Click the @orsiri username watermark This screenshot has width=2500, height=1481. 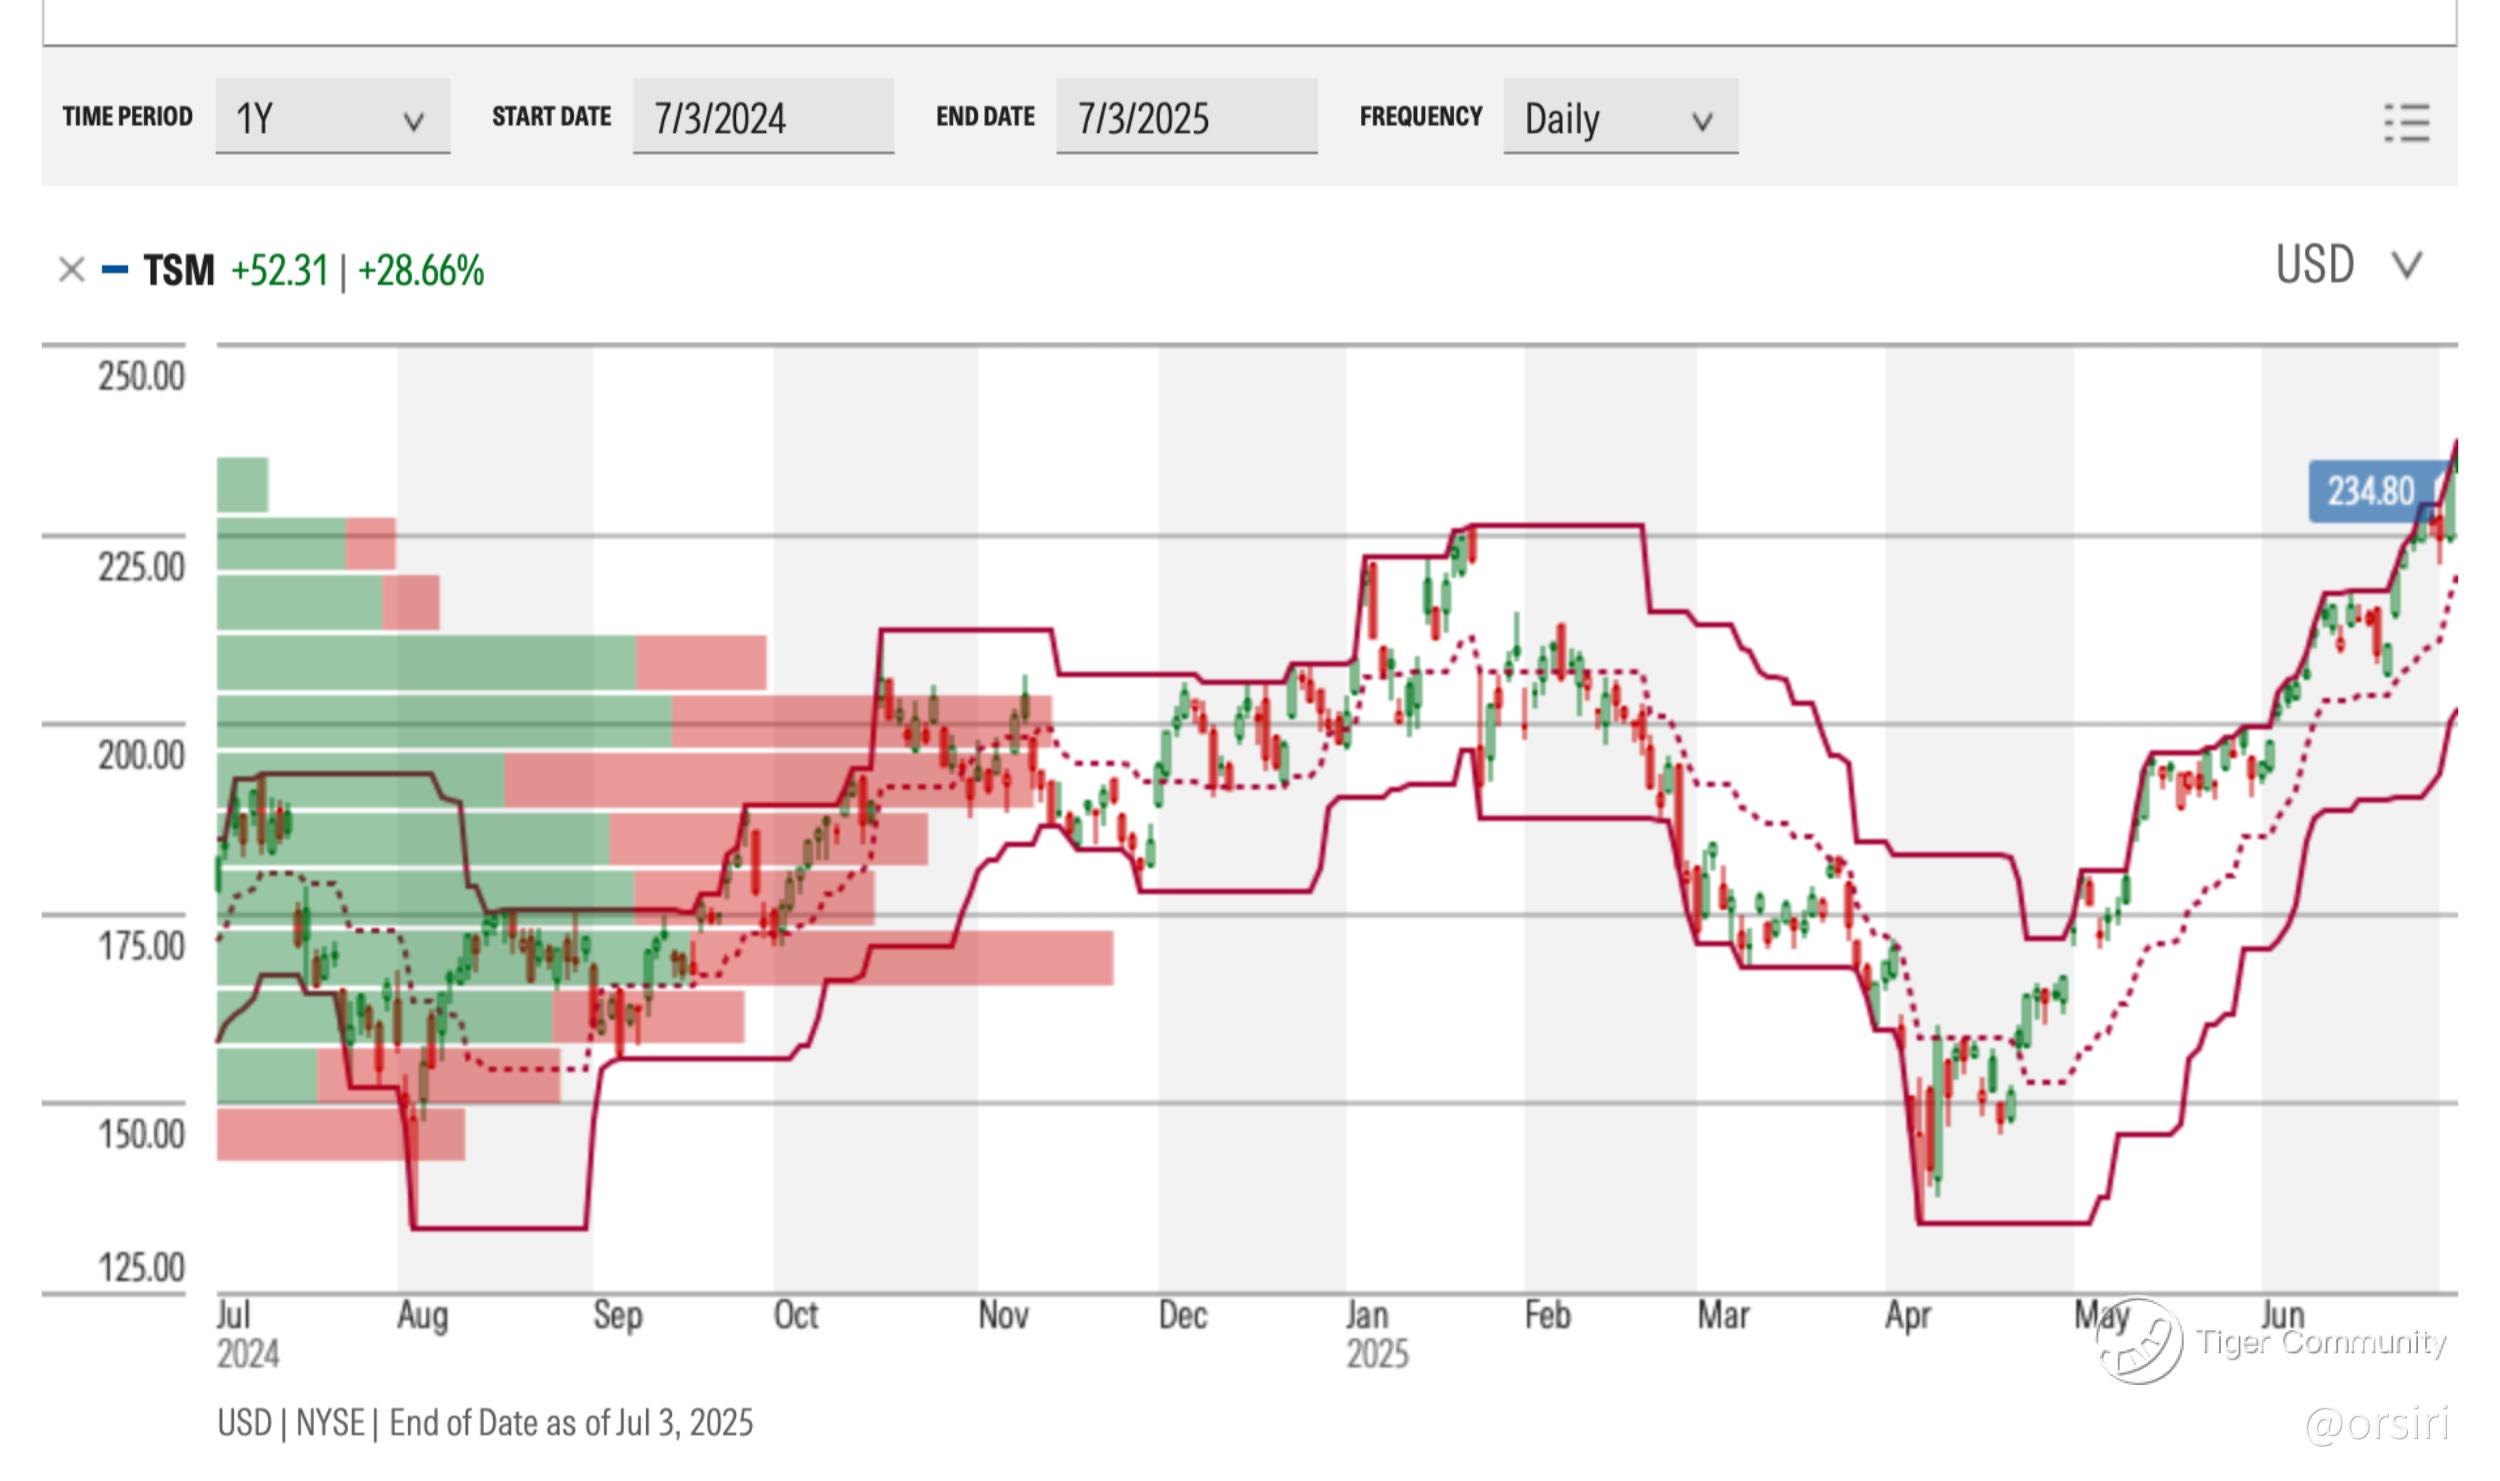(x=2376, y=1424)
